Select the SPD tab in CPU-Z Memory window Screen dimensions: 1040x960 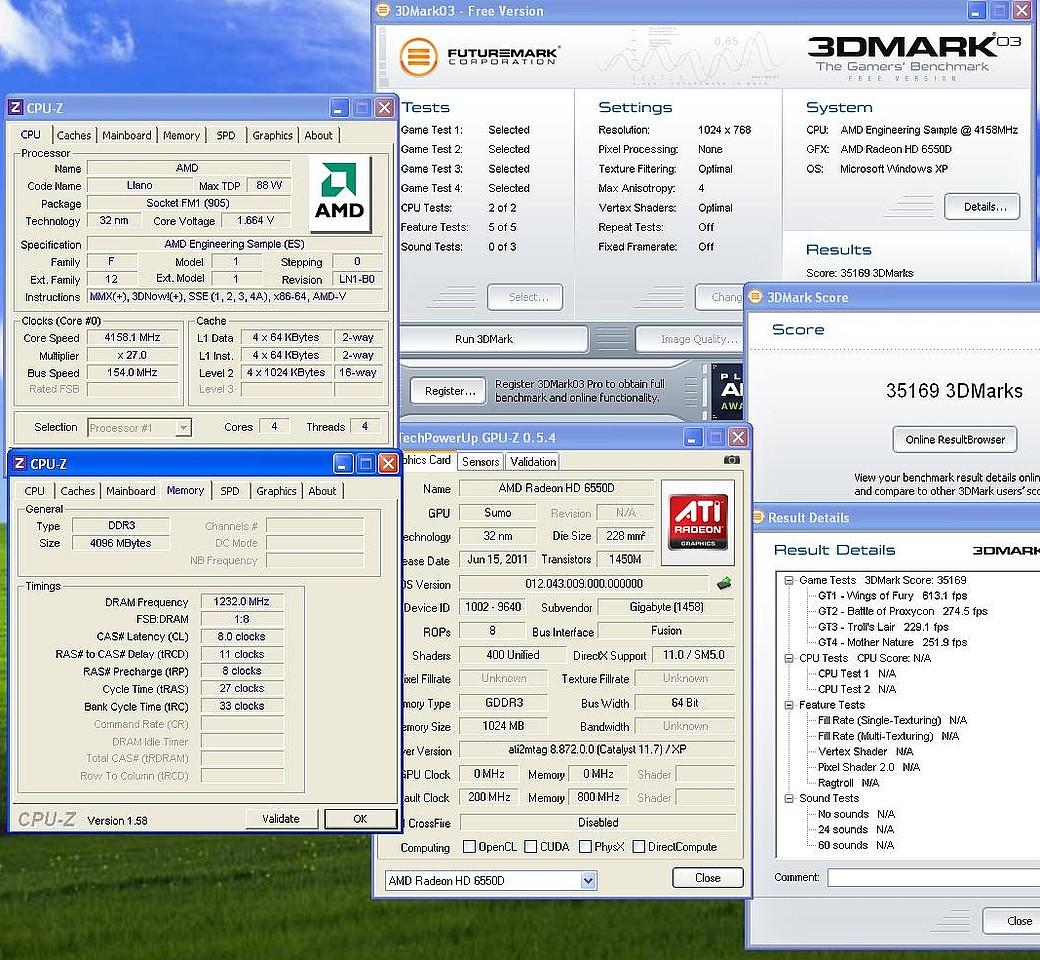click(229, 491)
